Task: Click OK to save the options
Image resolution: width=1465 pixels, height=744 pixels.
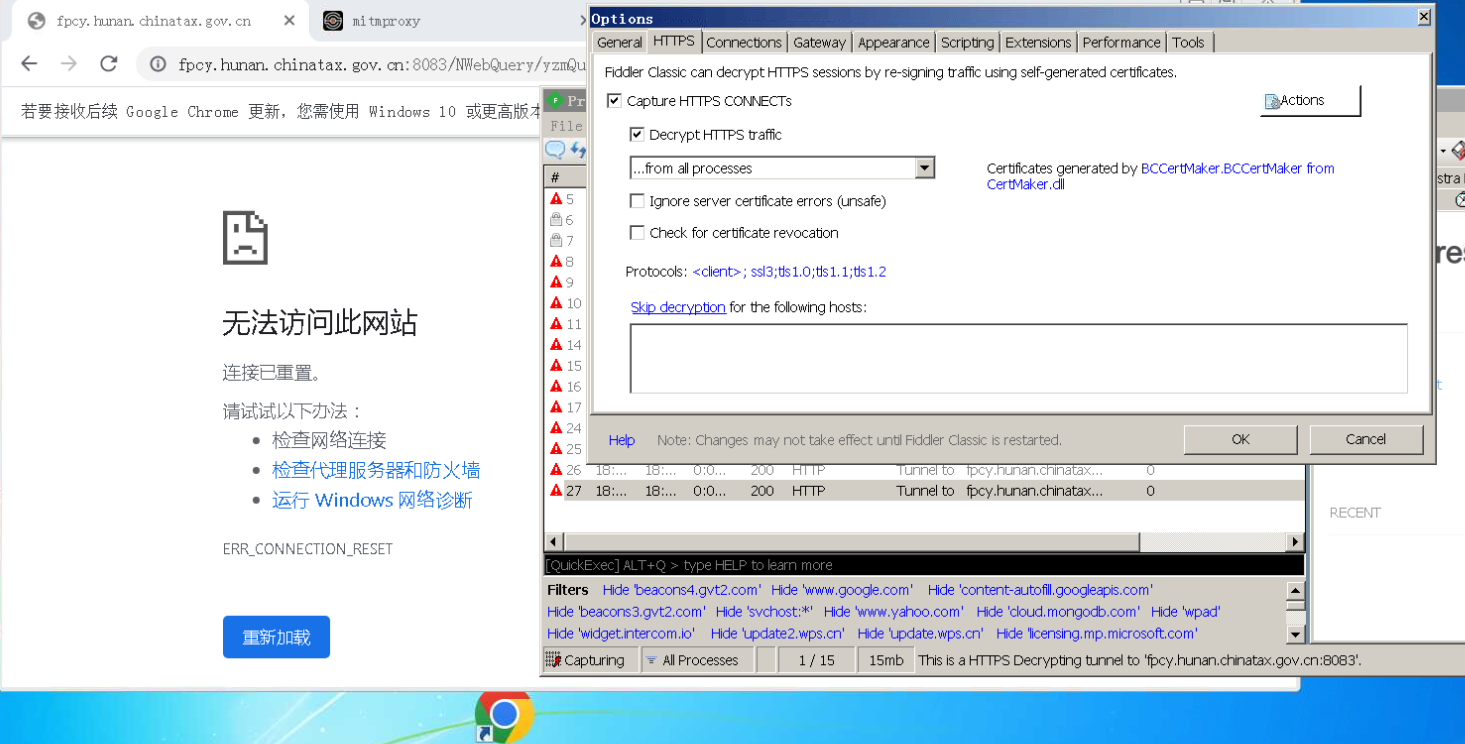Action: (x=1240, y=439)
